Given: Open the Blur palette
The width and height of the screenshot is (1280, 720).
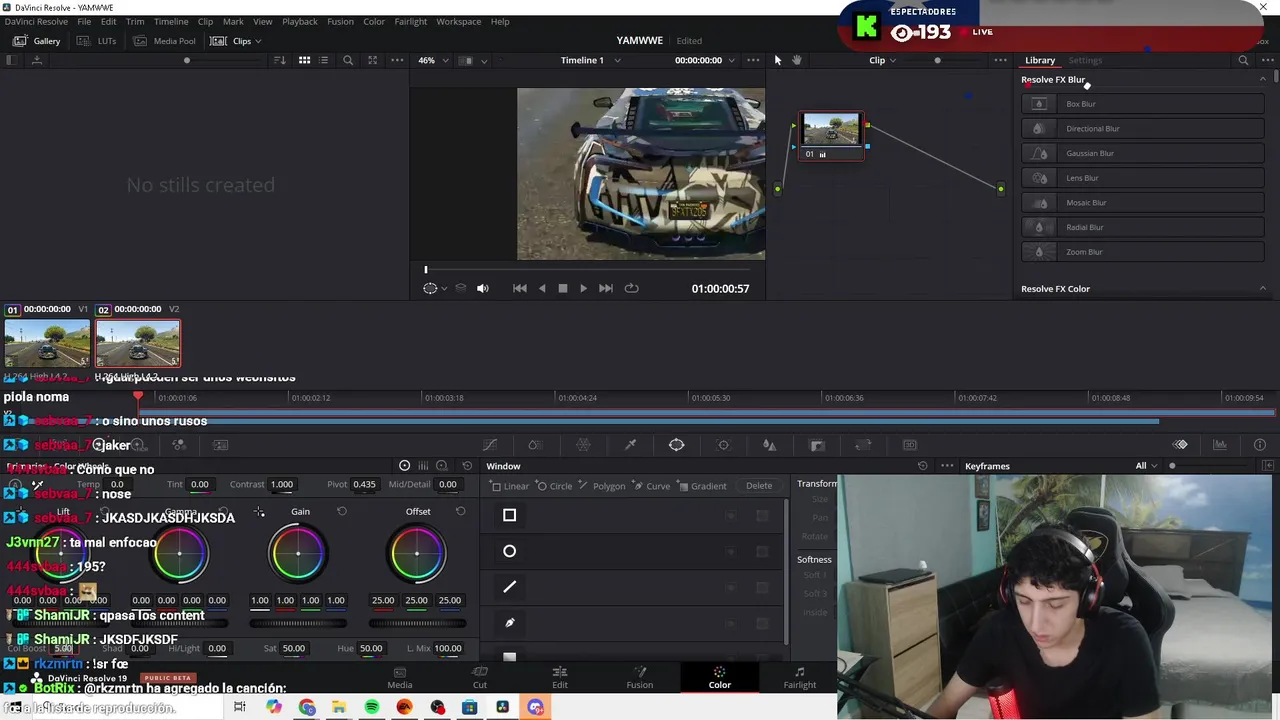Looking at the screenshot, I should 769,445.
